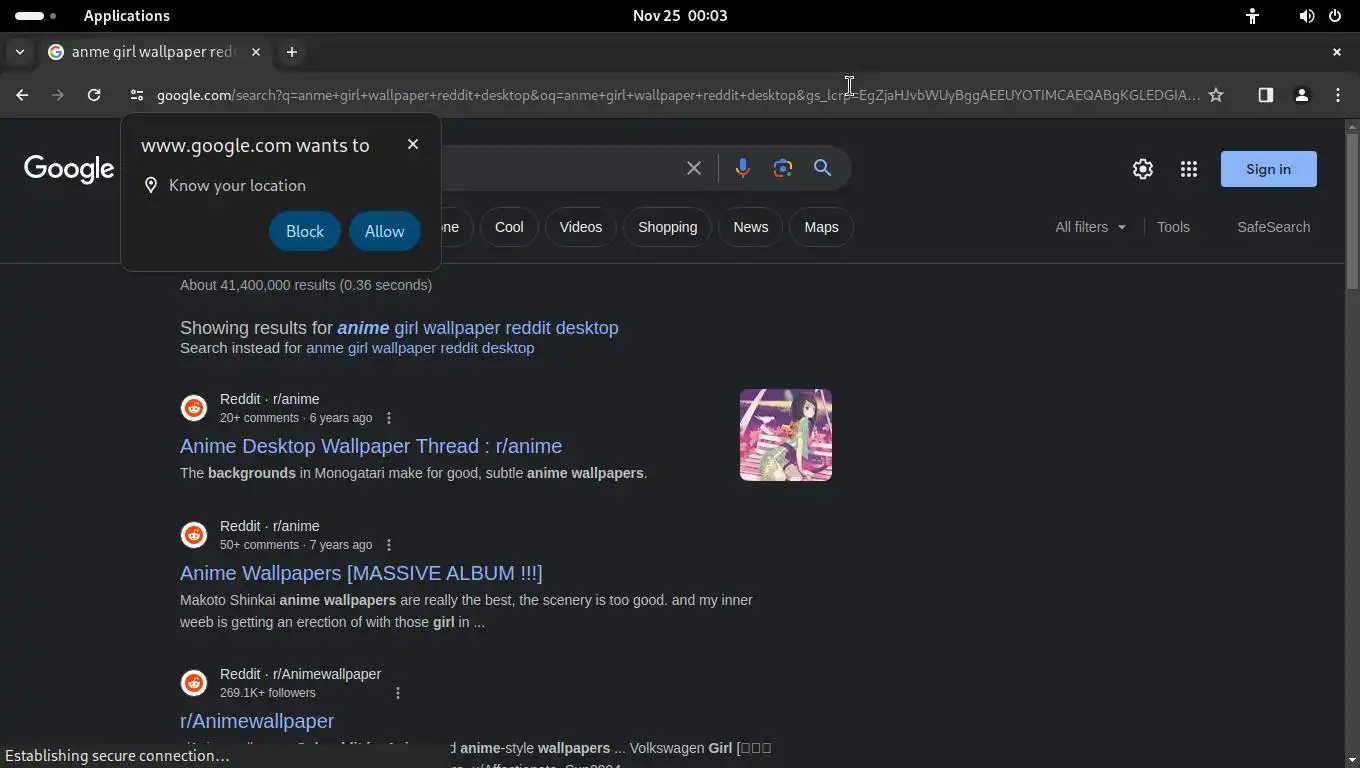Open the Chrome three-dot menu

[x=1338, y=95]
